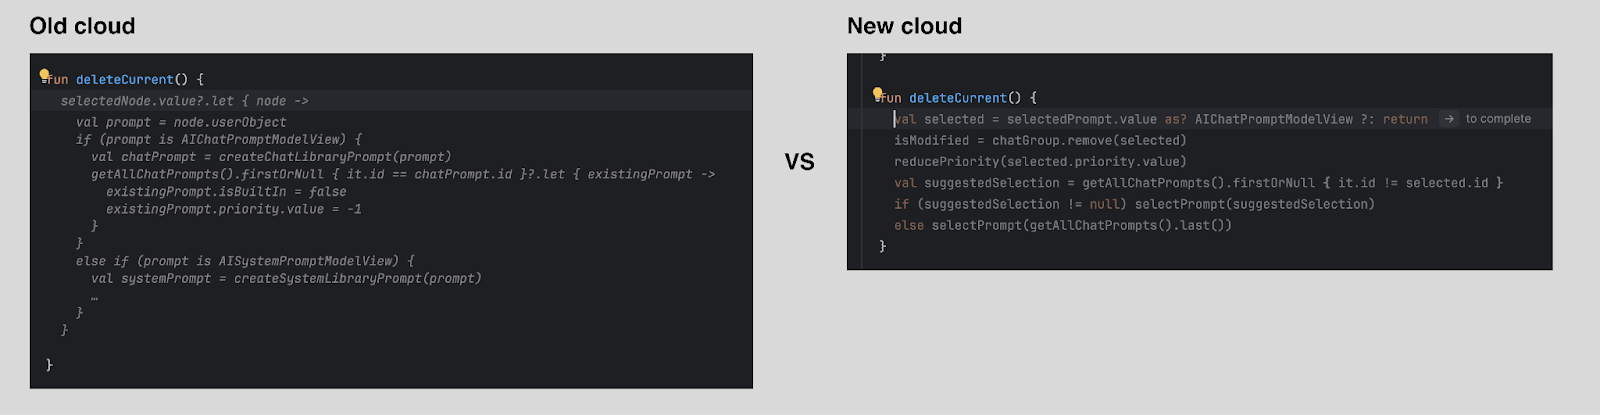Click the existingPrompt.priority.value = -1 line

pyautogui.click(x=234, y=209)
